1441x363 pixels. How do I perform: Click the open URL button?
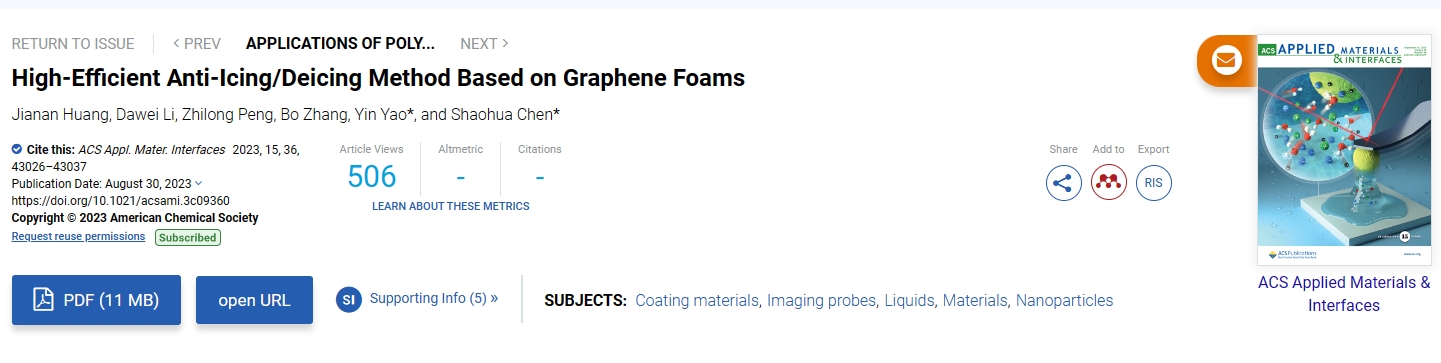tap(254, 300)
